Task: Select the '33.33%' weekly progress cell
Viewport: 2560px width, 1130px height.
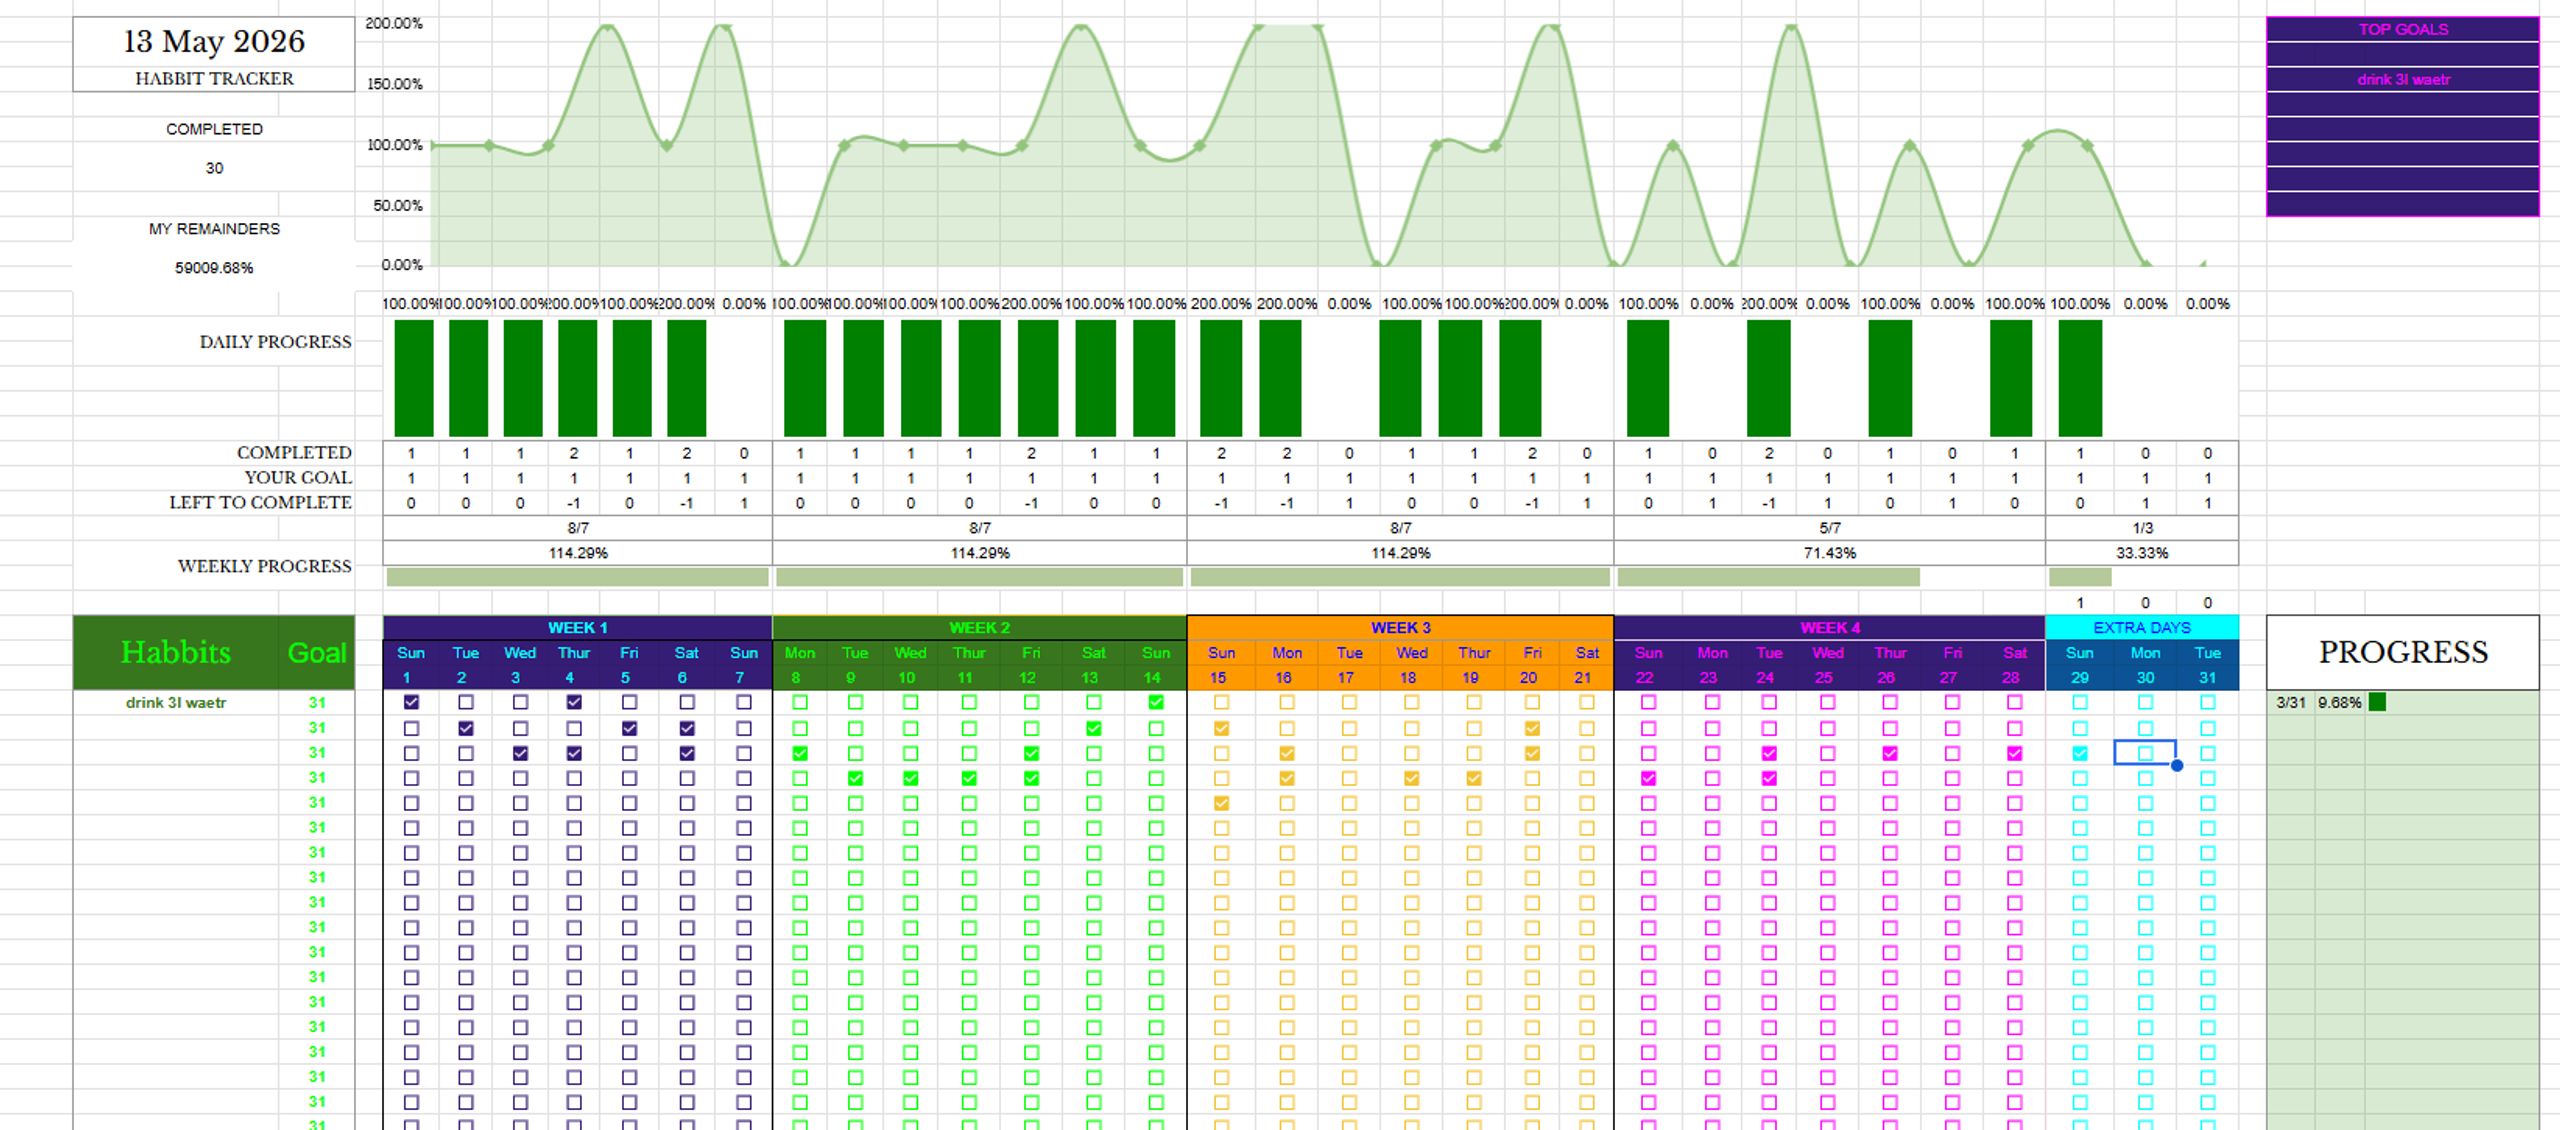Action: point(2142,553)
